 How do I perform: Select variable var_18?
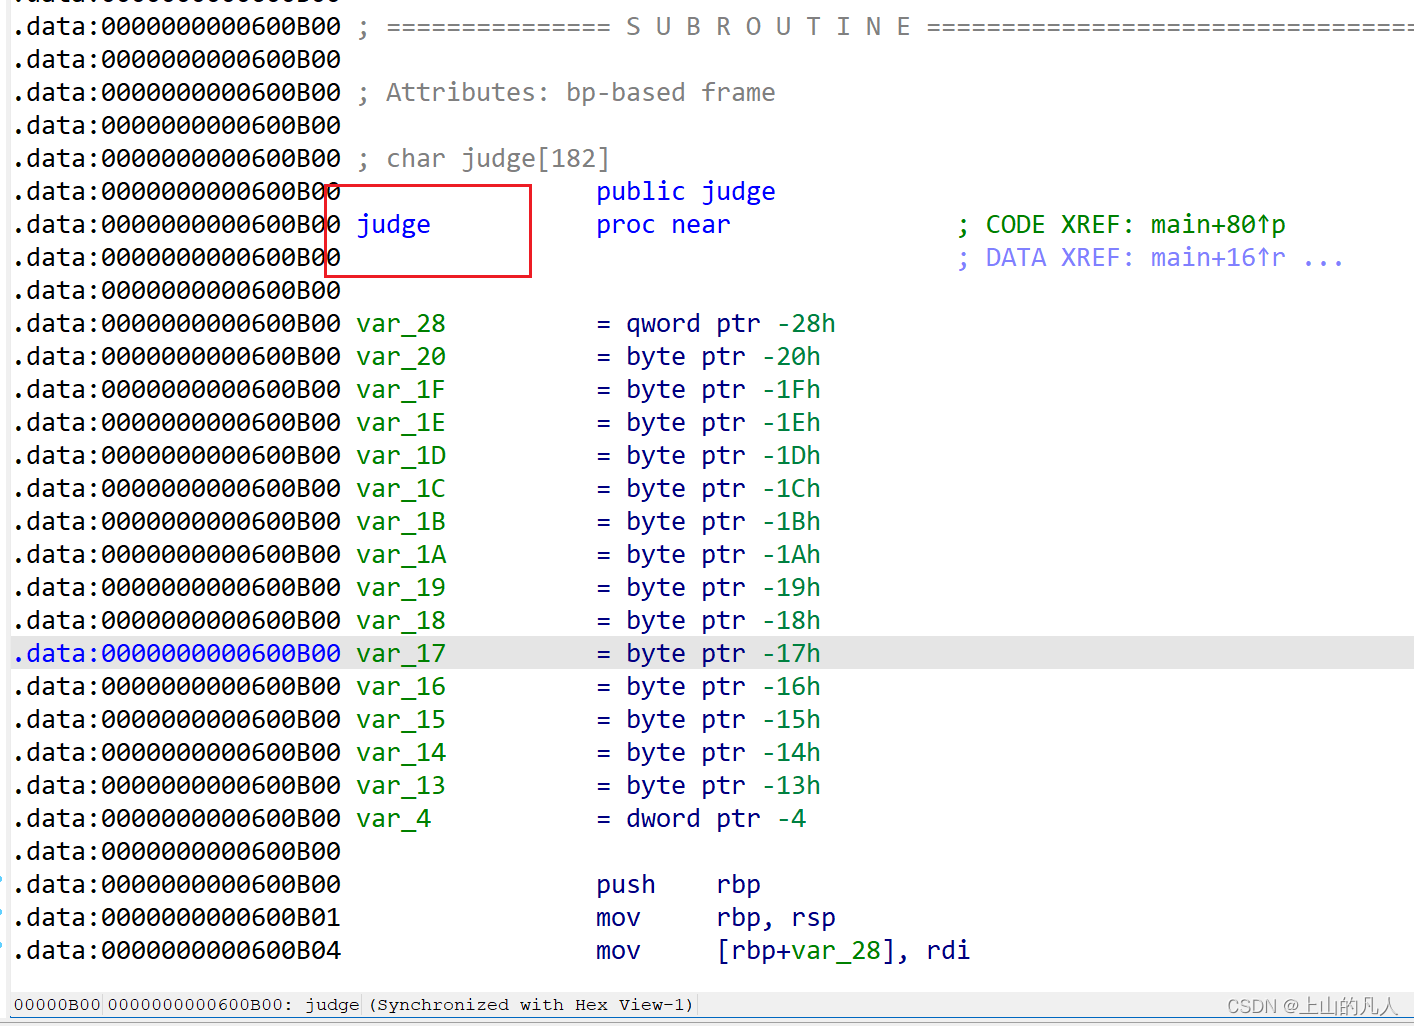(x=401, y=621)
